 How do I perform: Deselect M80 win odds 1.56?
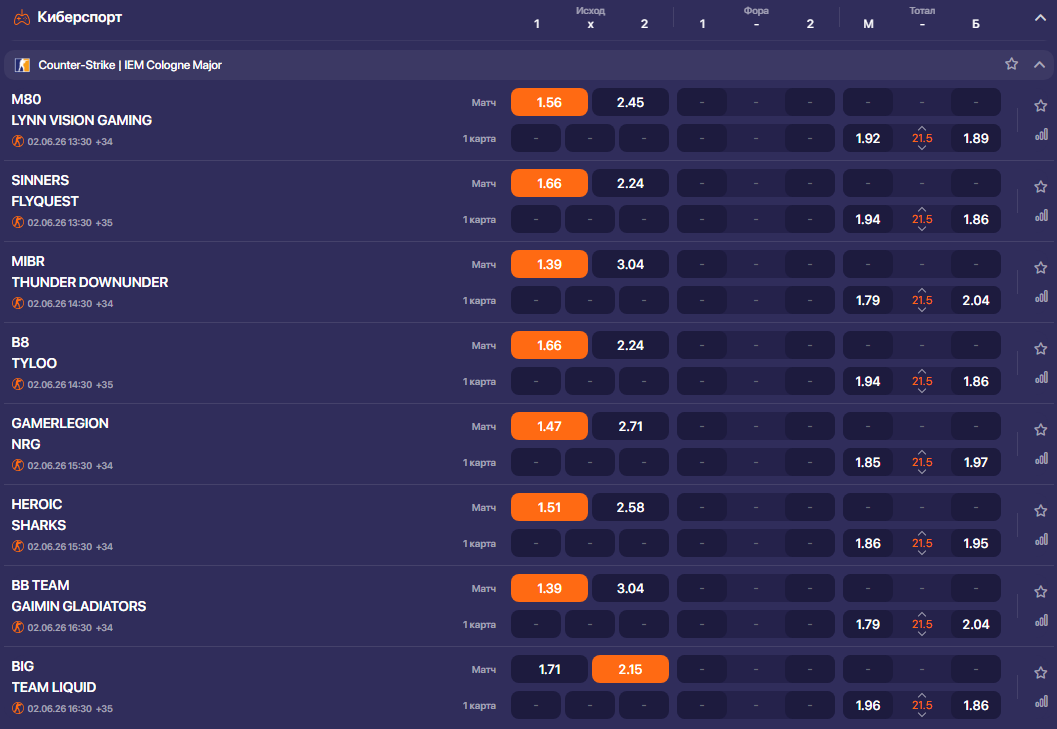(x=549, y=103)
